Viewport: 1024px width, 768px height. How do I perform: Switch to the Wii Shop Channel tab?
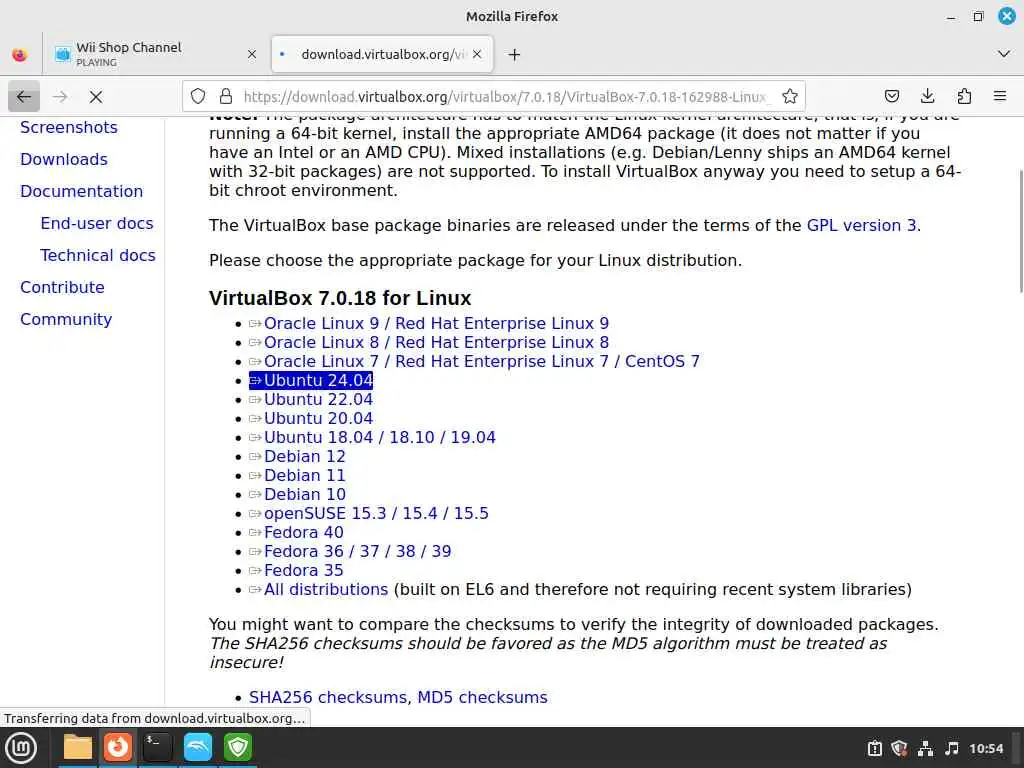click(x=155, y=54)
